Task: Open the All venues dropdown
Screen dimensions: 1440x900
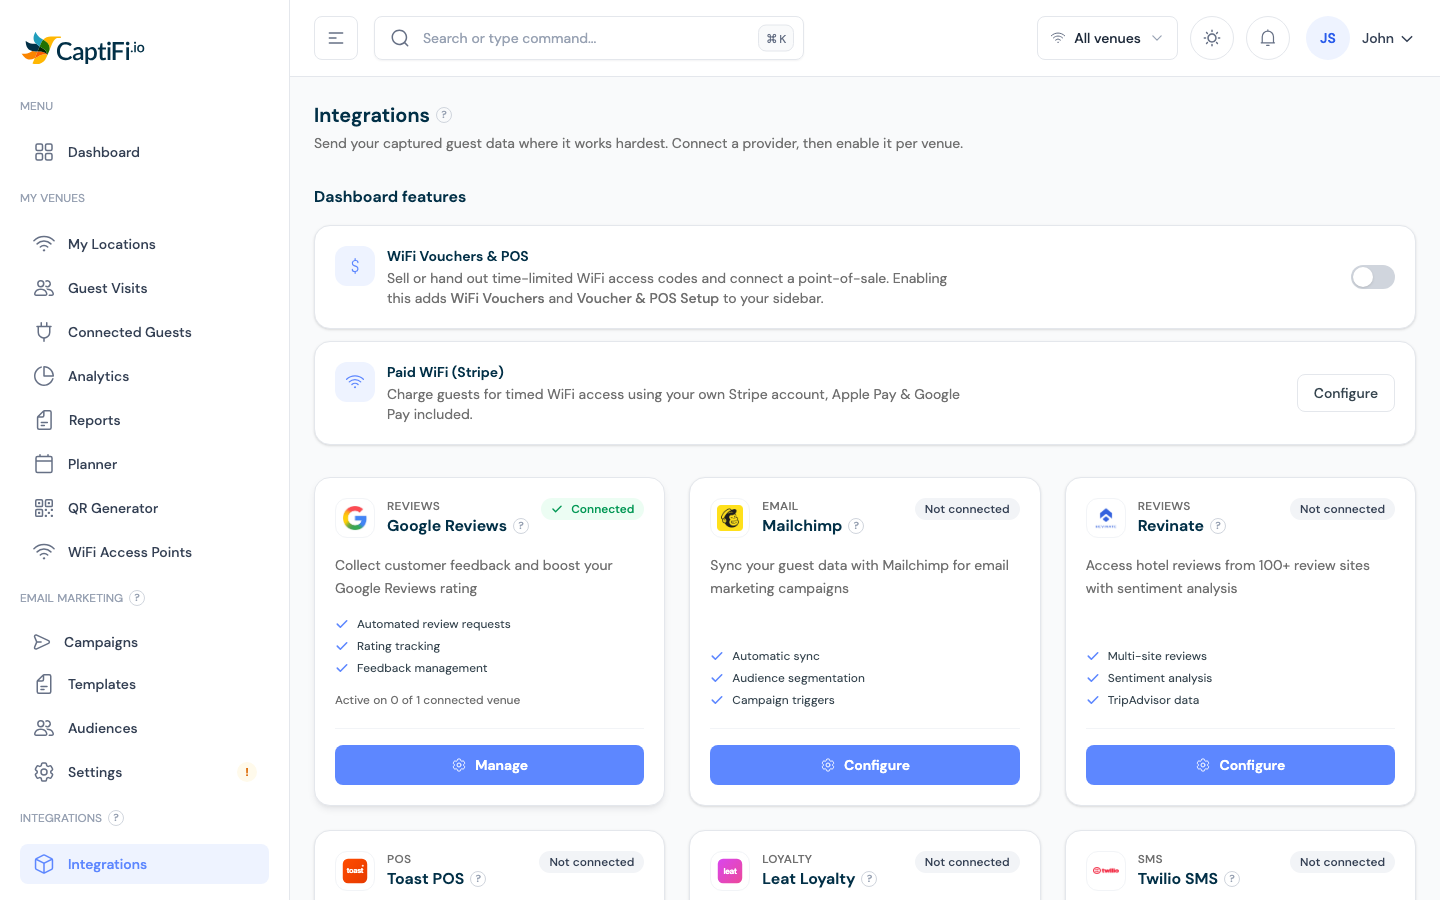Action: click(1107, 38)
